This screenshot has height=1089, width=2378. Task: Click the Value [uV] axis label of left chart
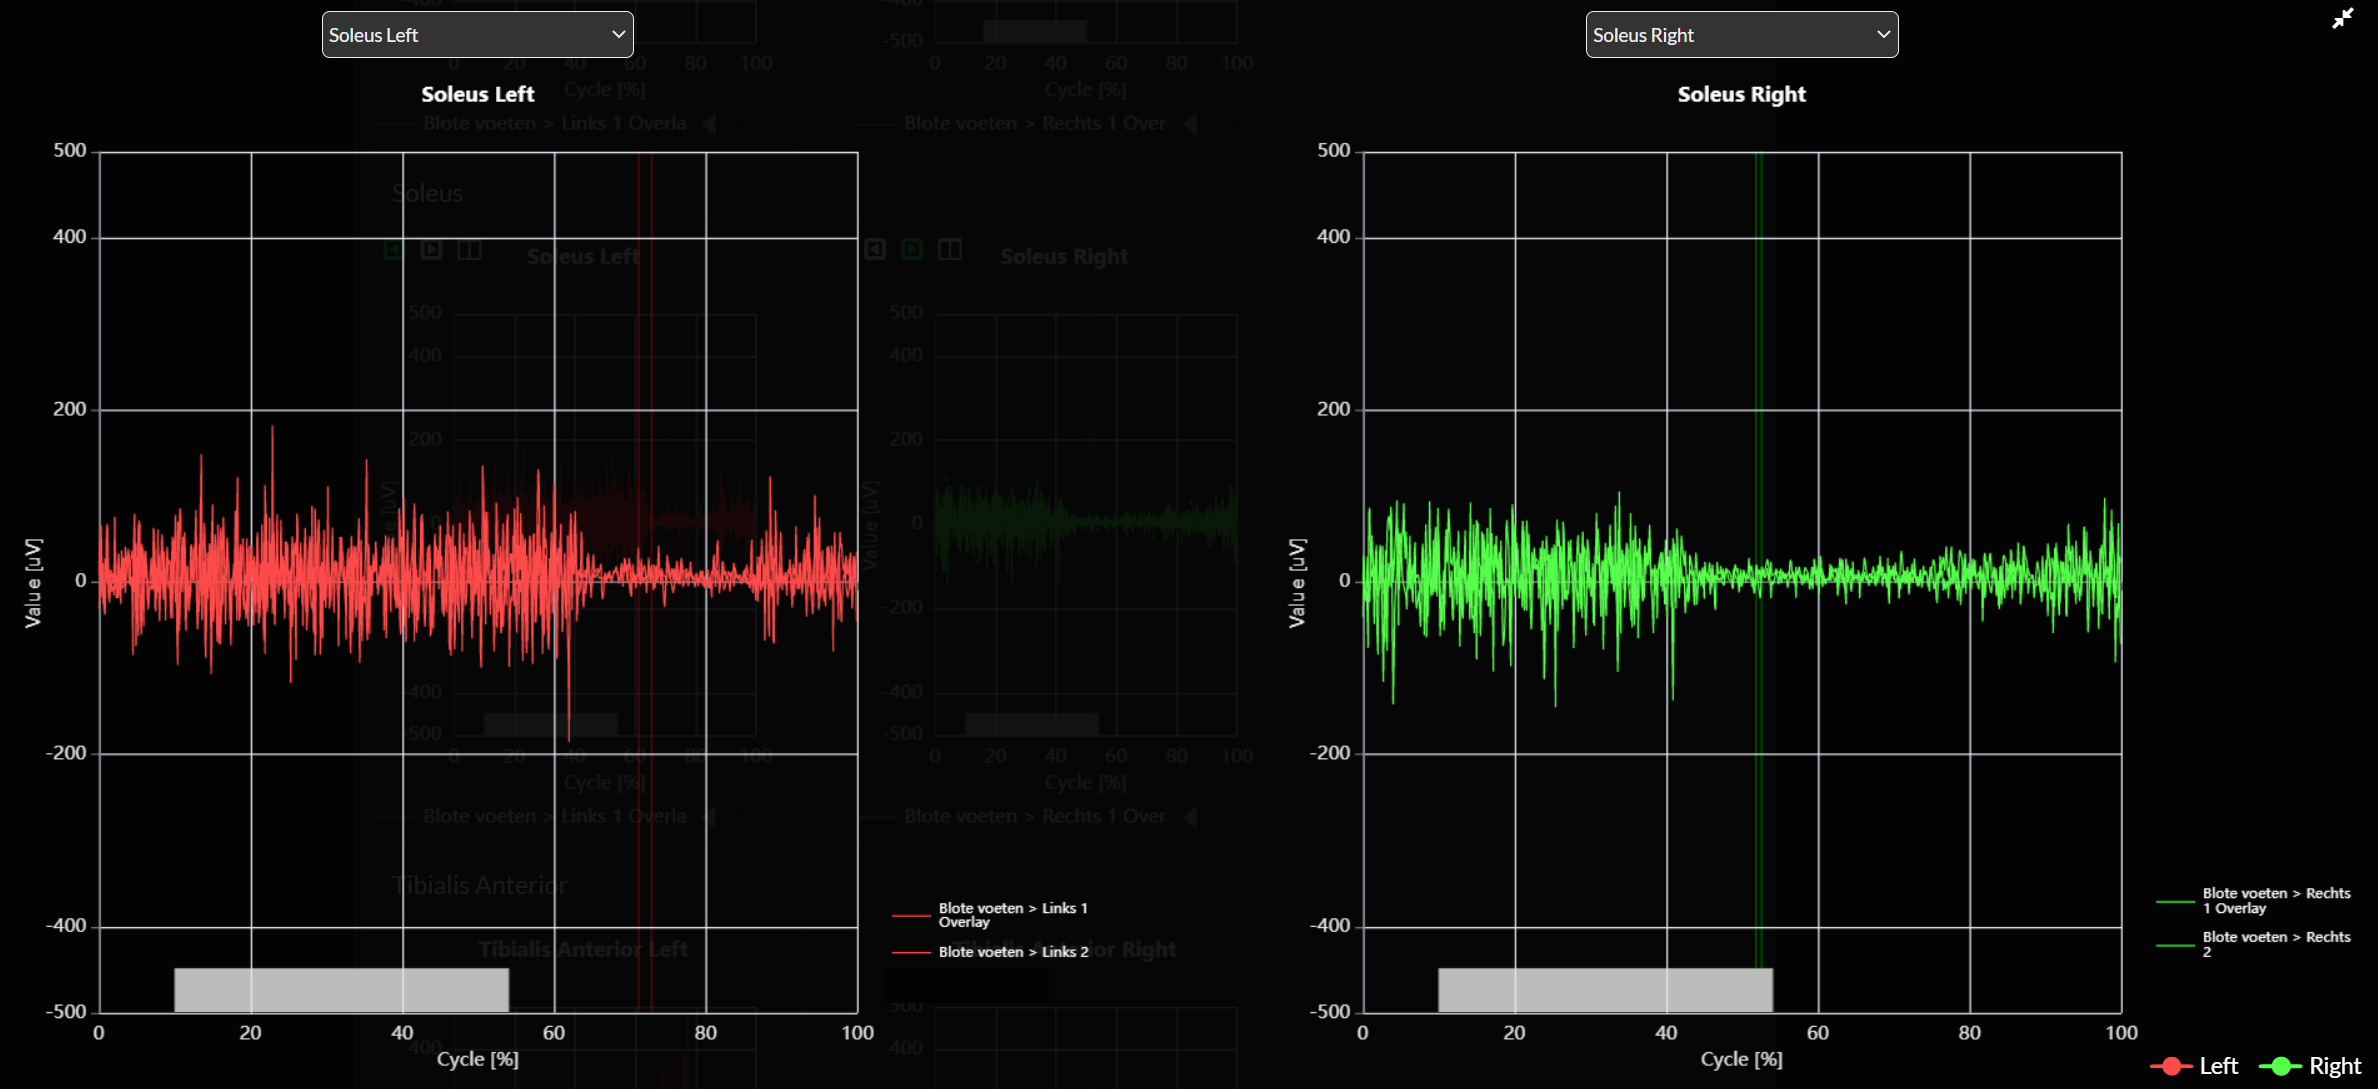[33, 582]
